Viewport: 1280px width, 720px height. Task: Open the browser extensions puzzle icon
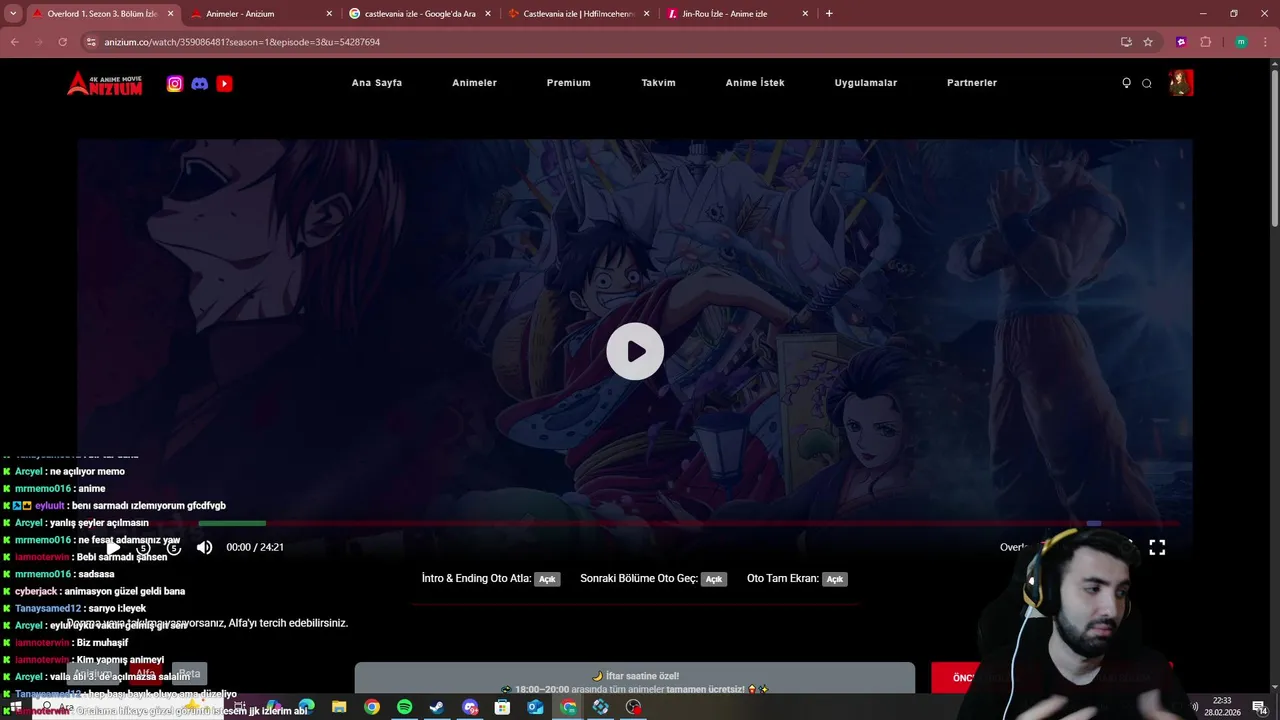pos(1205,42)
